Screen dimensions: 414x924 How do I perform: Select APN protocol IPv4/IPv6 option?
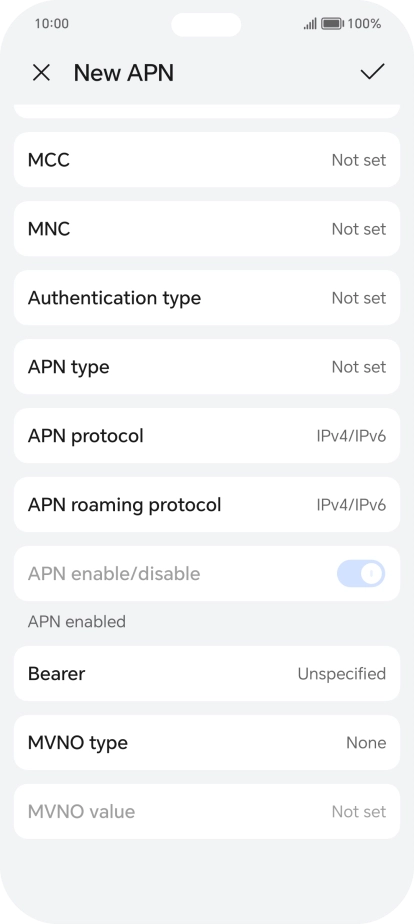tap(207, 435)
